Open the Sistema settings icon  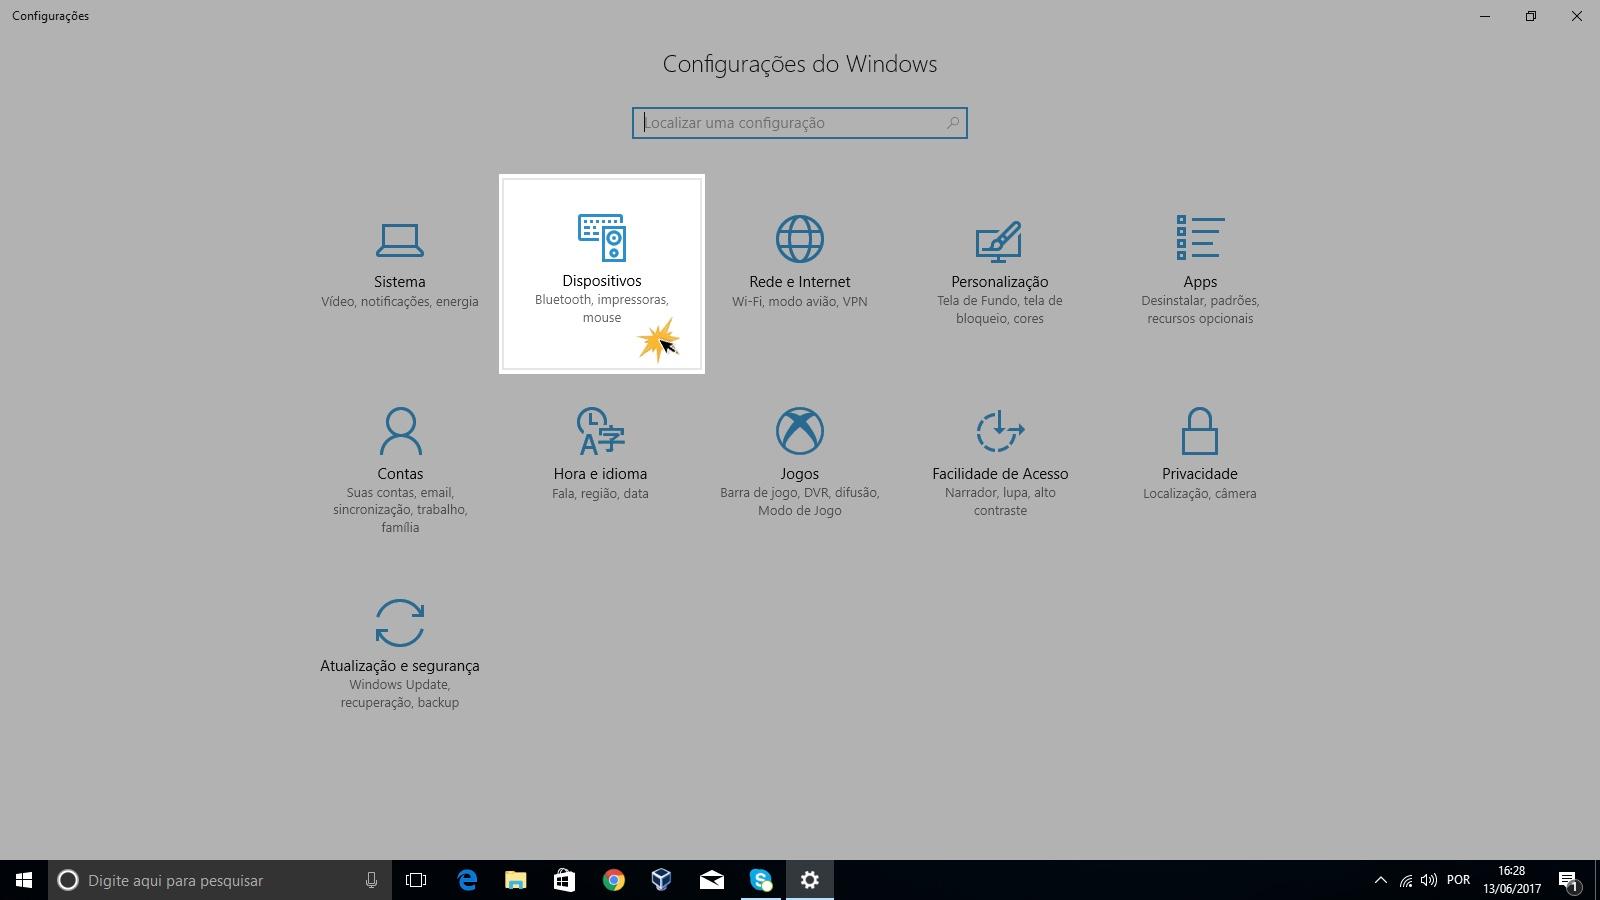tap(399, 240)
